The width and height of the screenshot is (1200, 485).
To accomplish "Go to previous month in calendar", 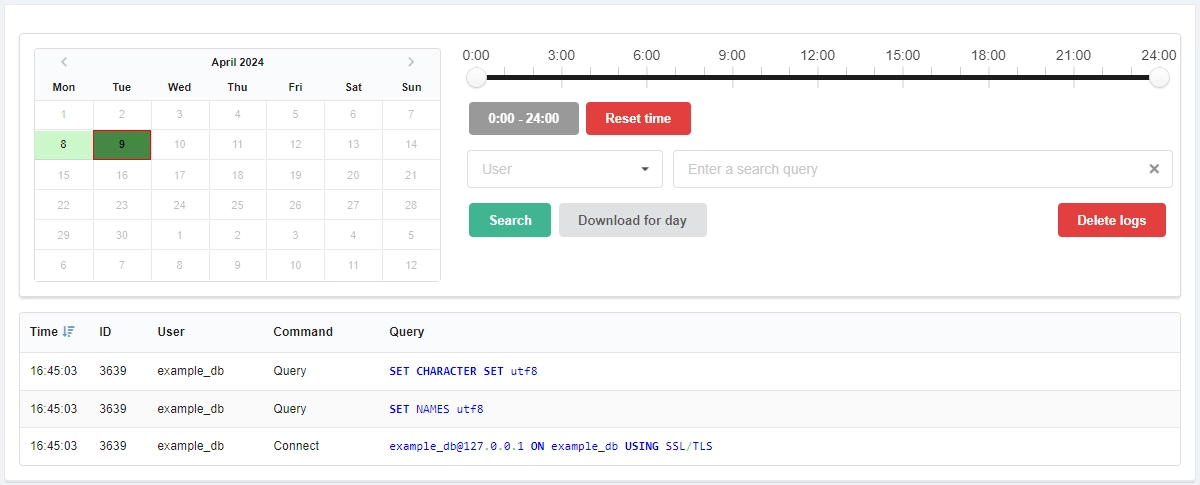I will pyautogui.click(x=64, y=62).
